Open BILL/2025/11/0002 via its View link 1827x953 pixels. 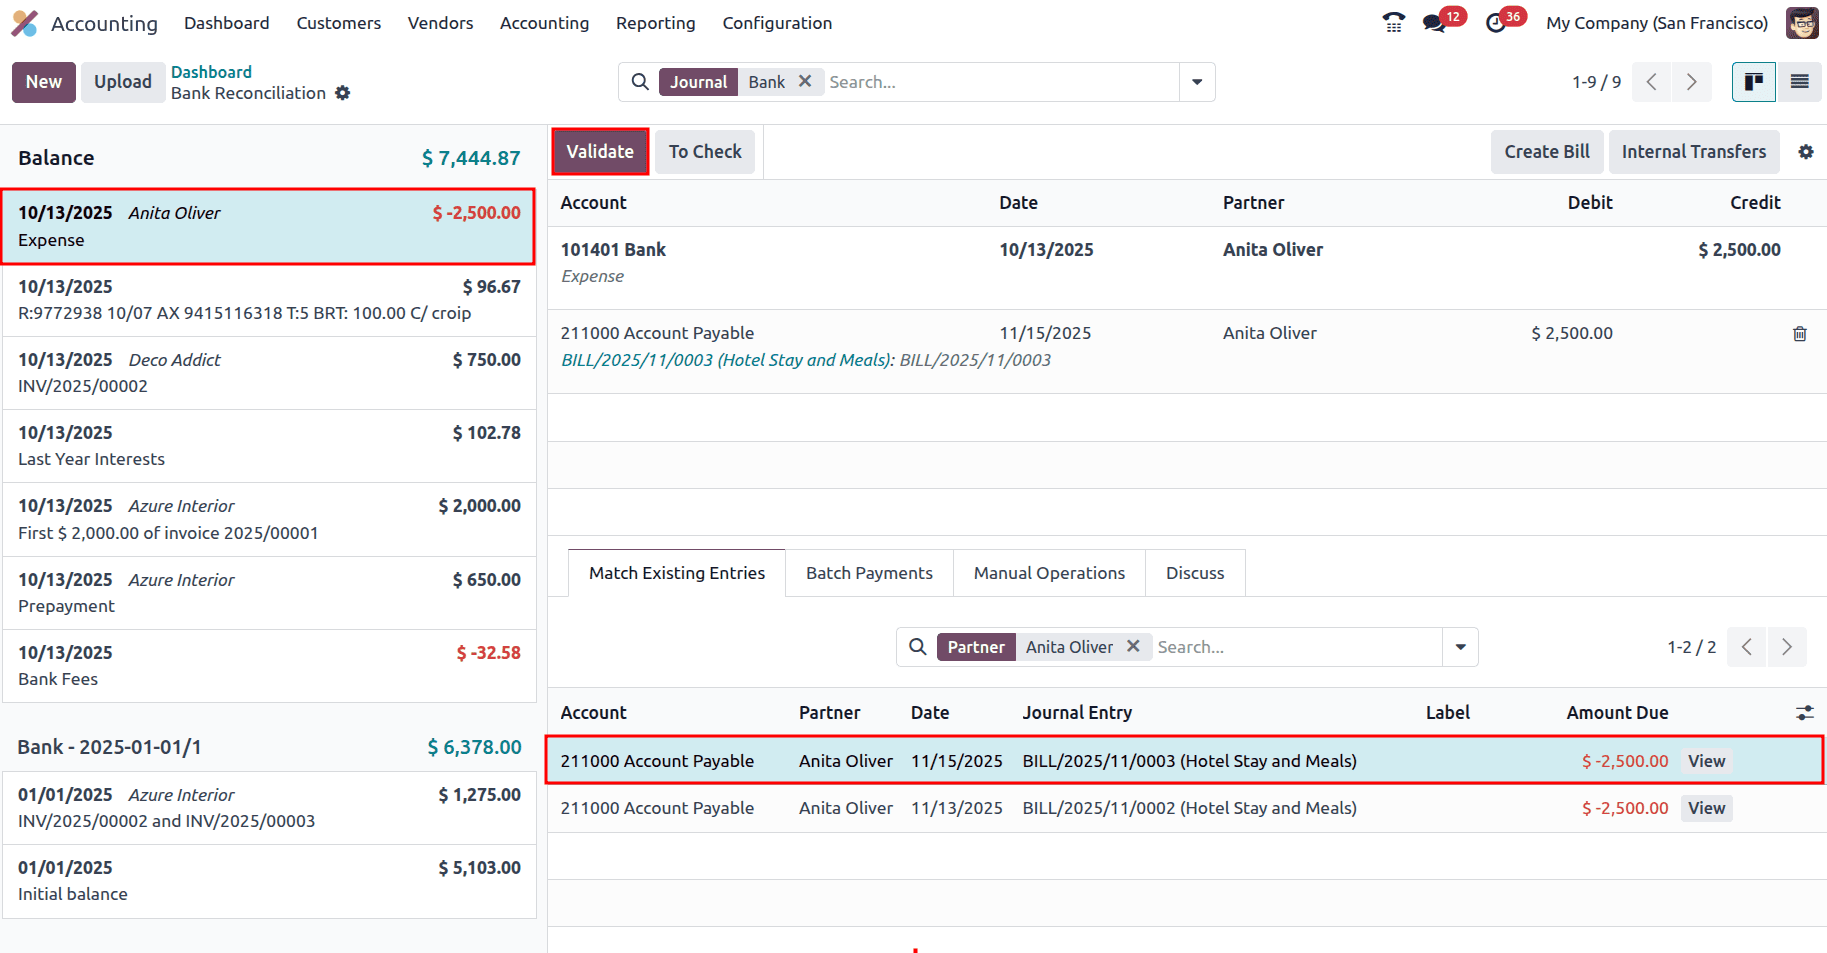tap(1706, 808)
